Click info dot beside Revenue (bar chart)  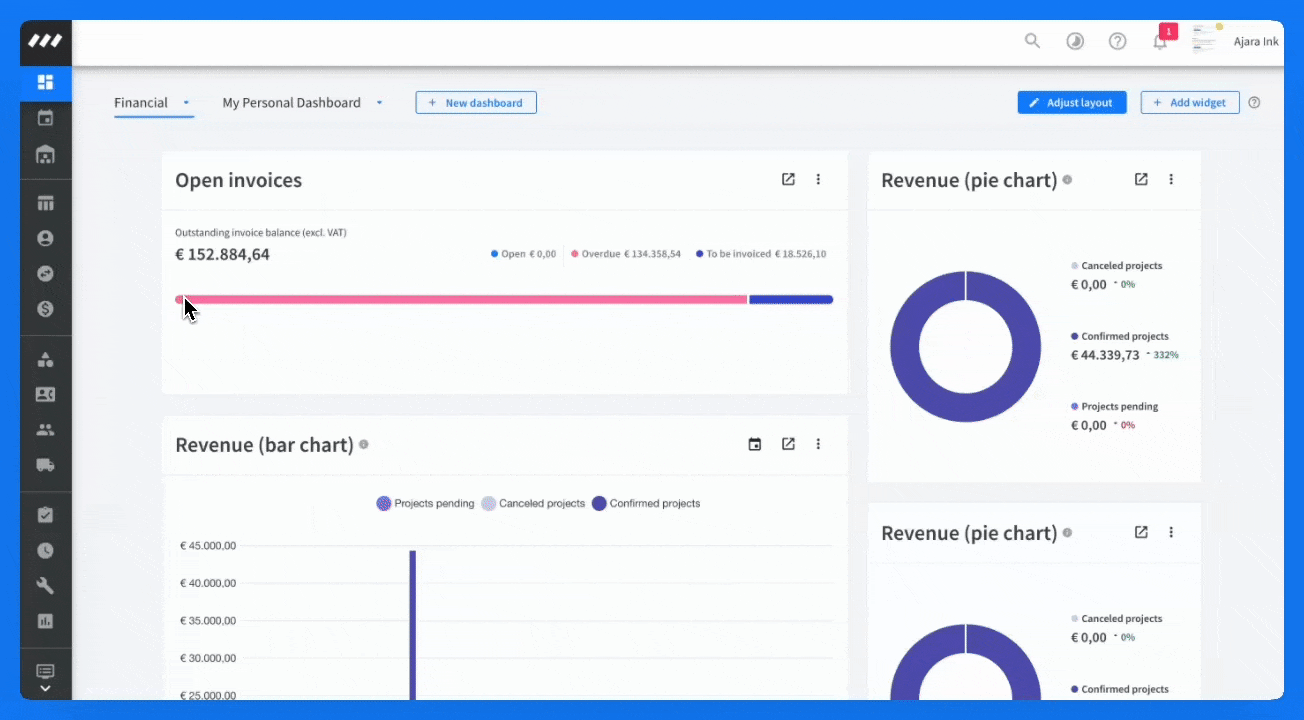(364, 444)
